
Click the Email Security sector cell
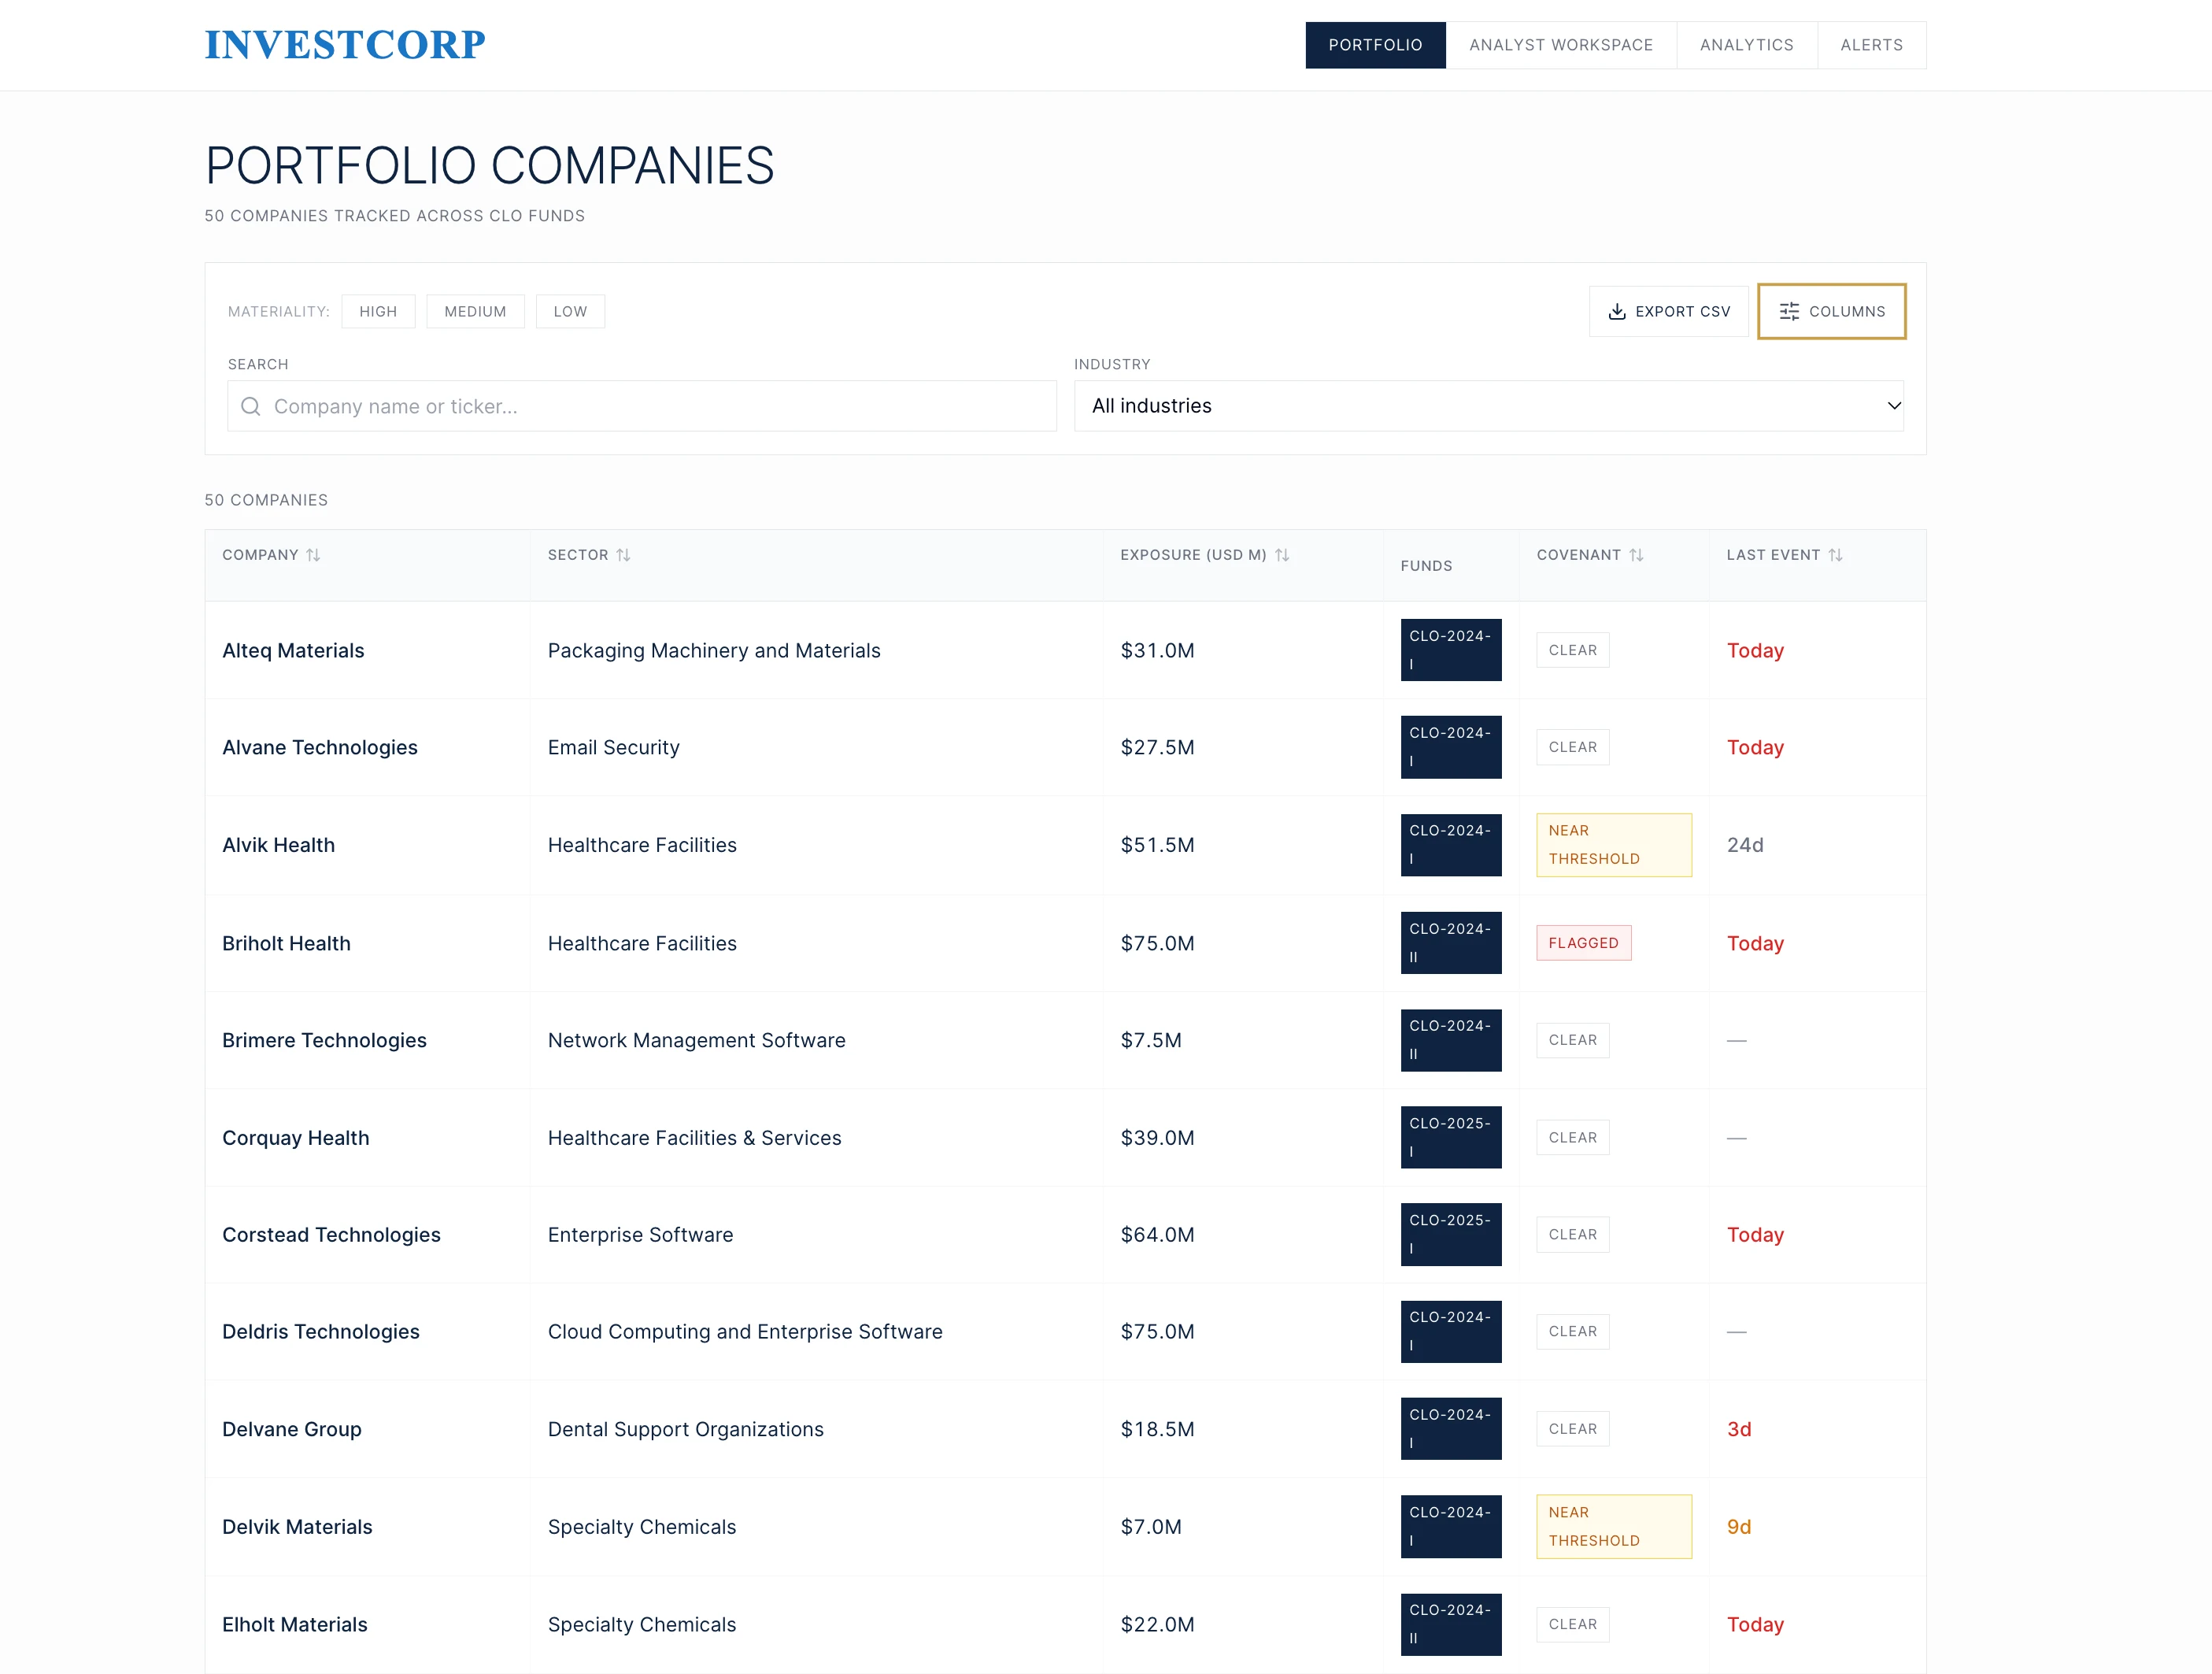pyautogui.click(x=614, y=747)
